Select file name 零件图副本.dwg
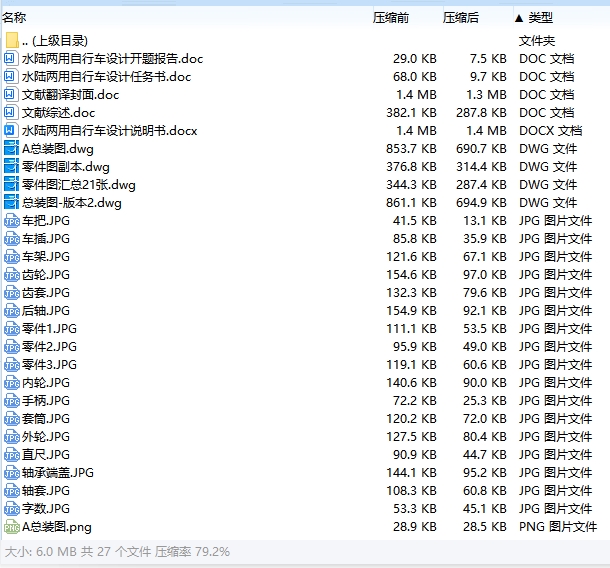Screen dimensions: 610x568 [x=66, y=167]
